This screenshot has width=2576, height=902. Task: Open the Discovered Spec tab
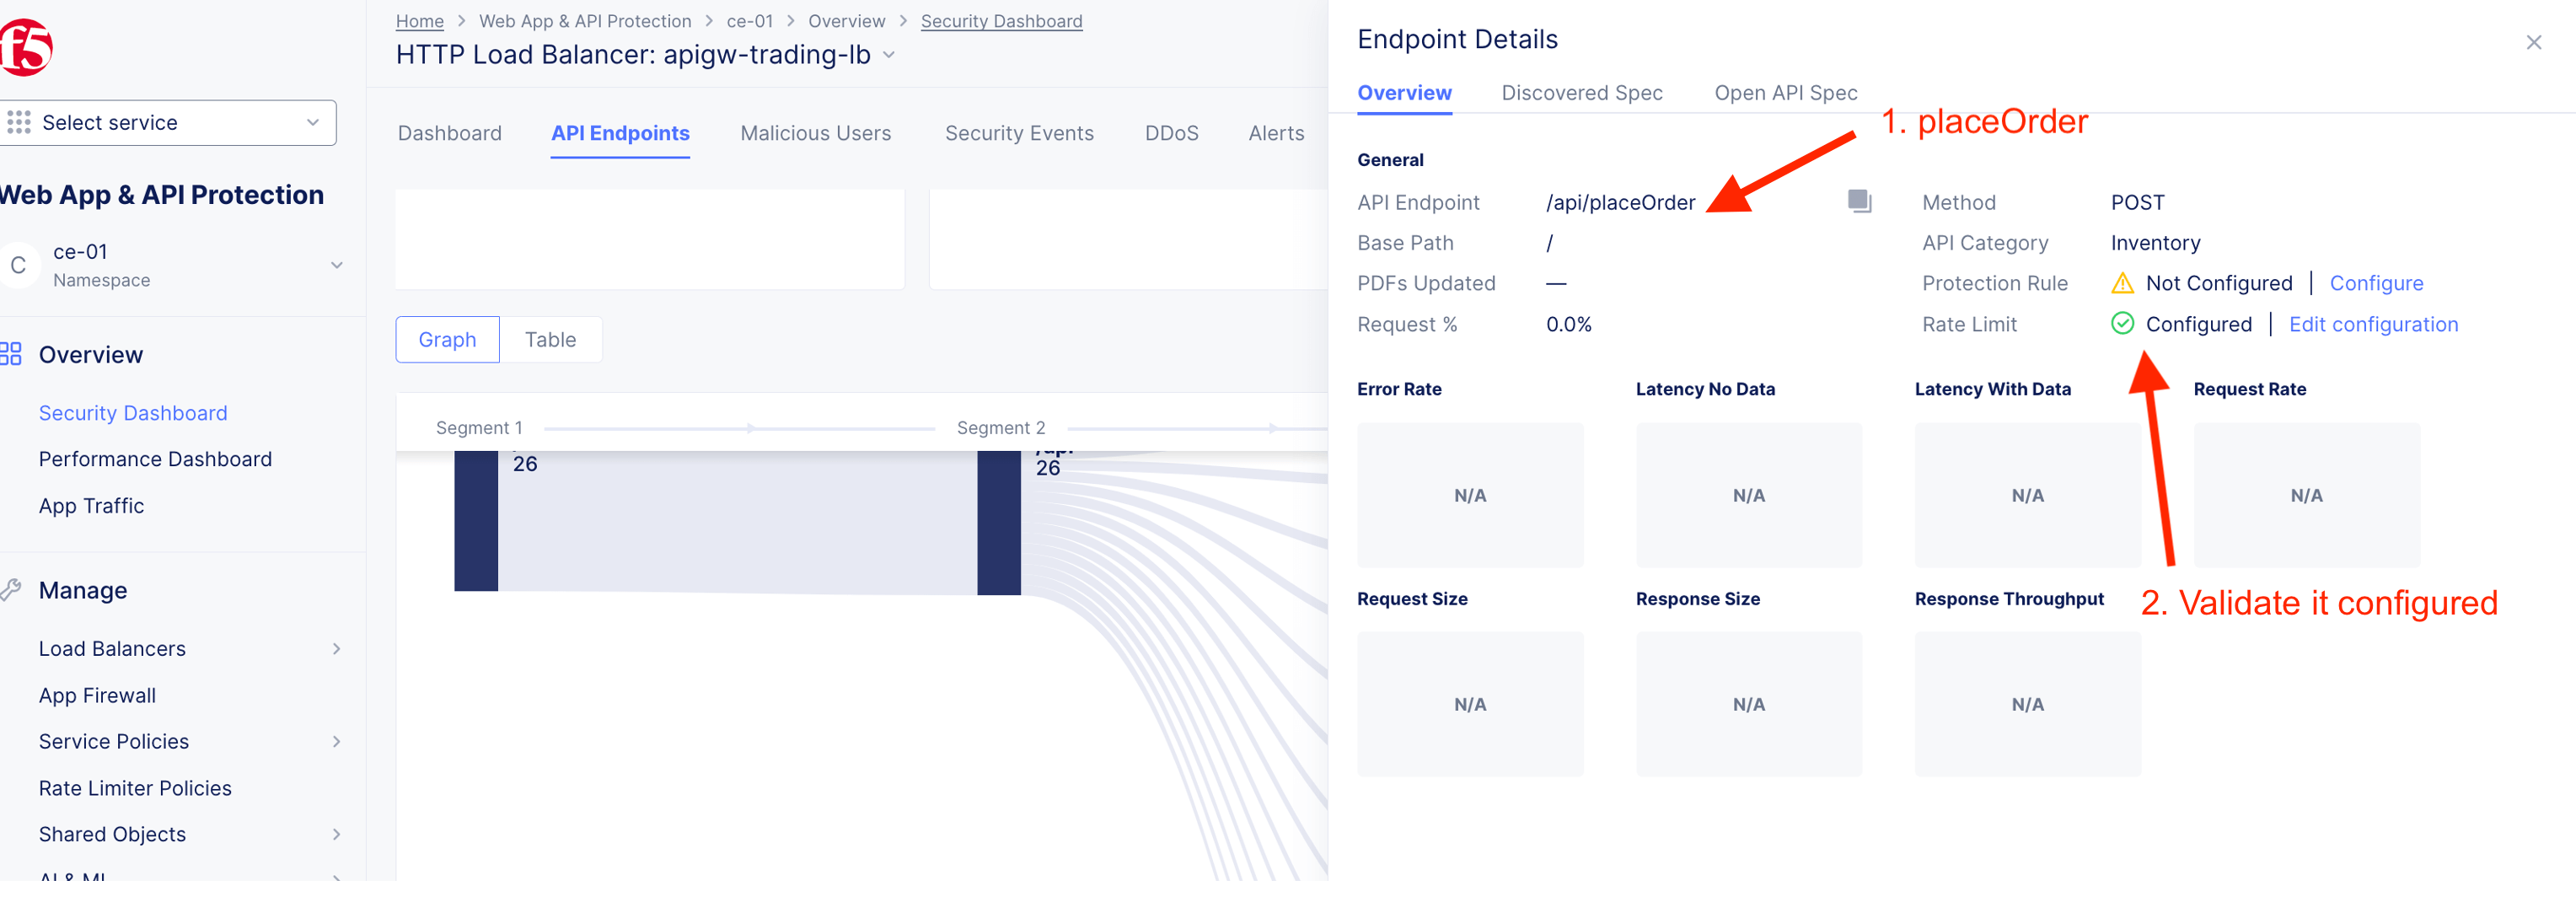click(1581, 93)
